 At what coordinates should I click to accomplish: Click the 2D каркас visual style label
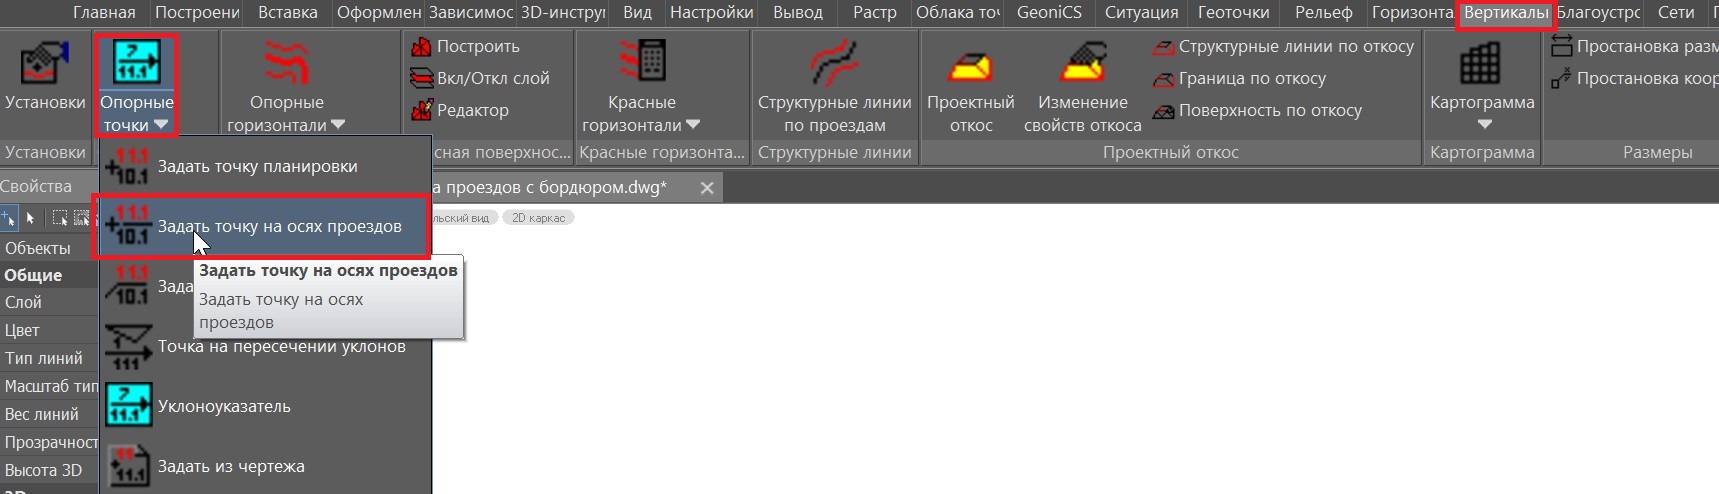tap(538, 218)
